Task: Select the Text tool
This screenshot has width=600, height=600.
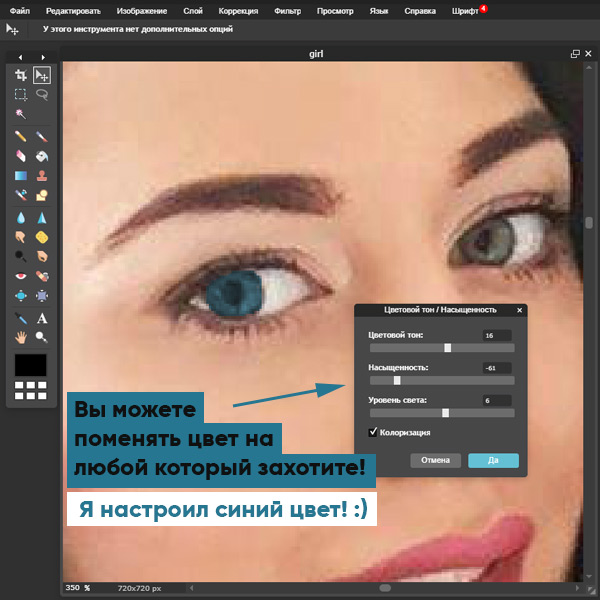Action: click(x=41, y=318)
